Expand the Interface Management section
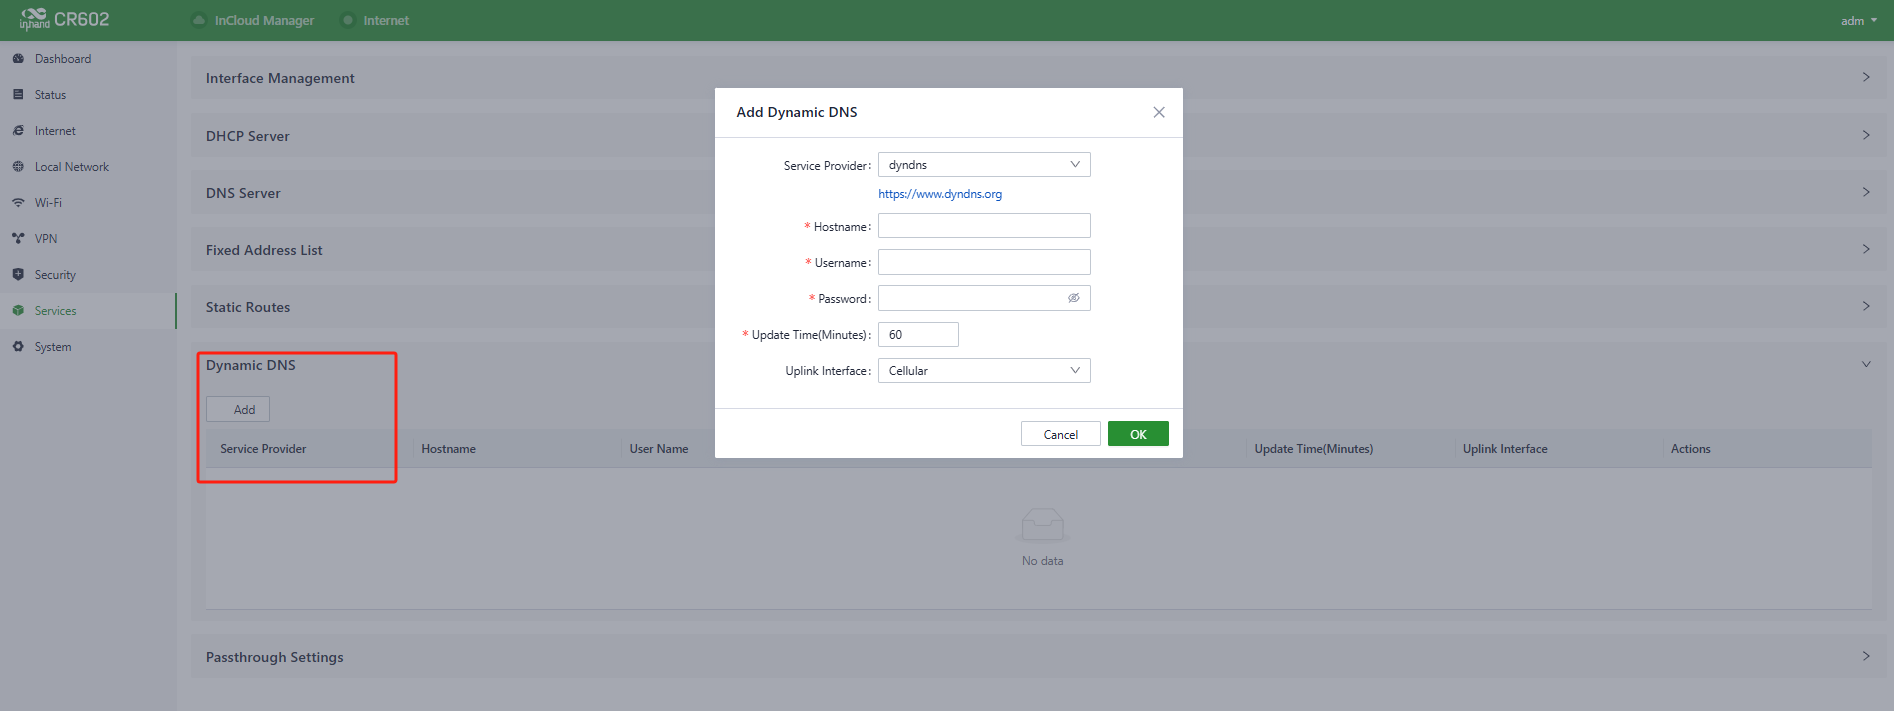 (x=1866, y=77)
